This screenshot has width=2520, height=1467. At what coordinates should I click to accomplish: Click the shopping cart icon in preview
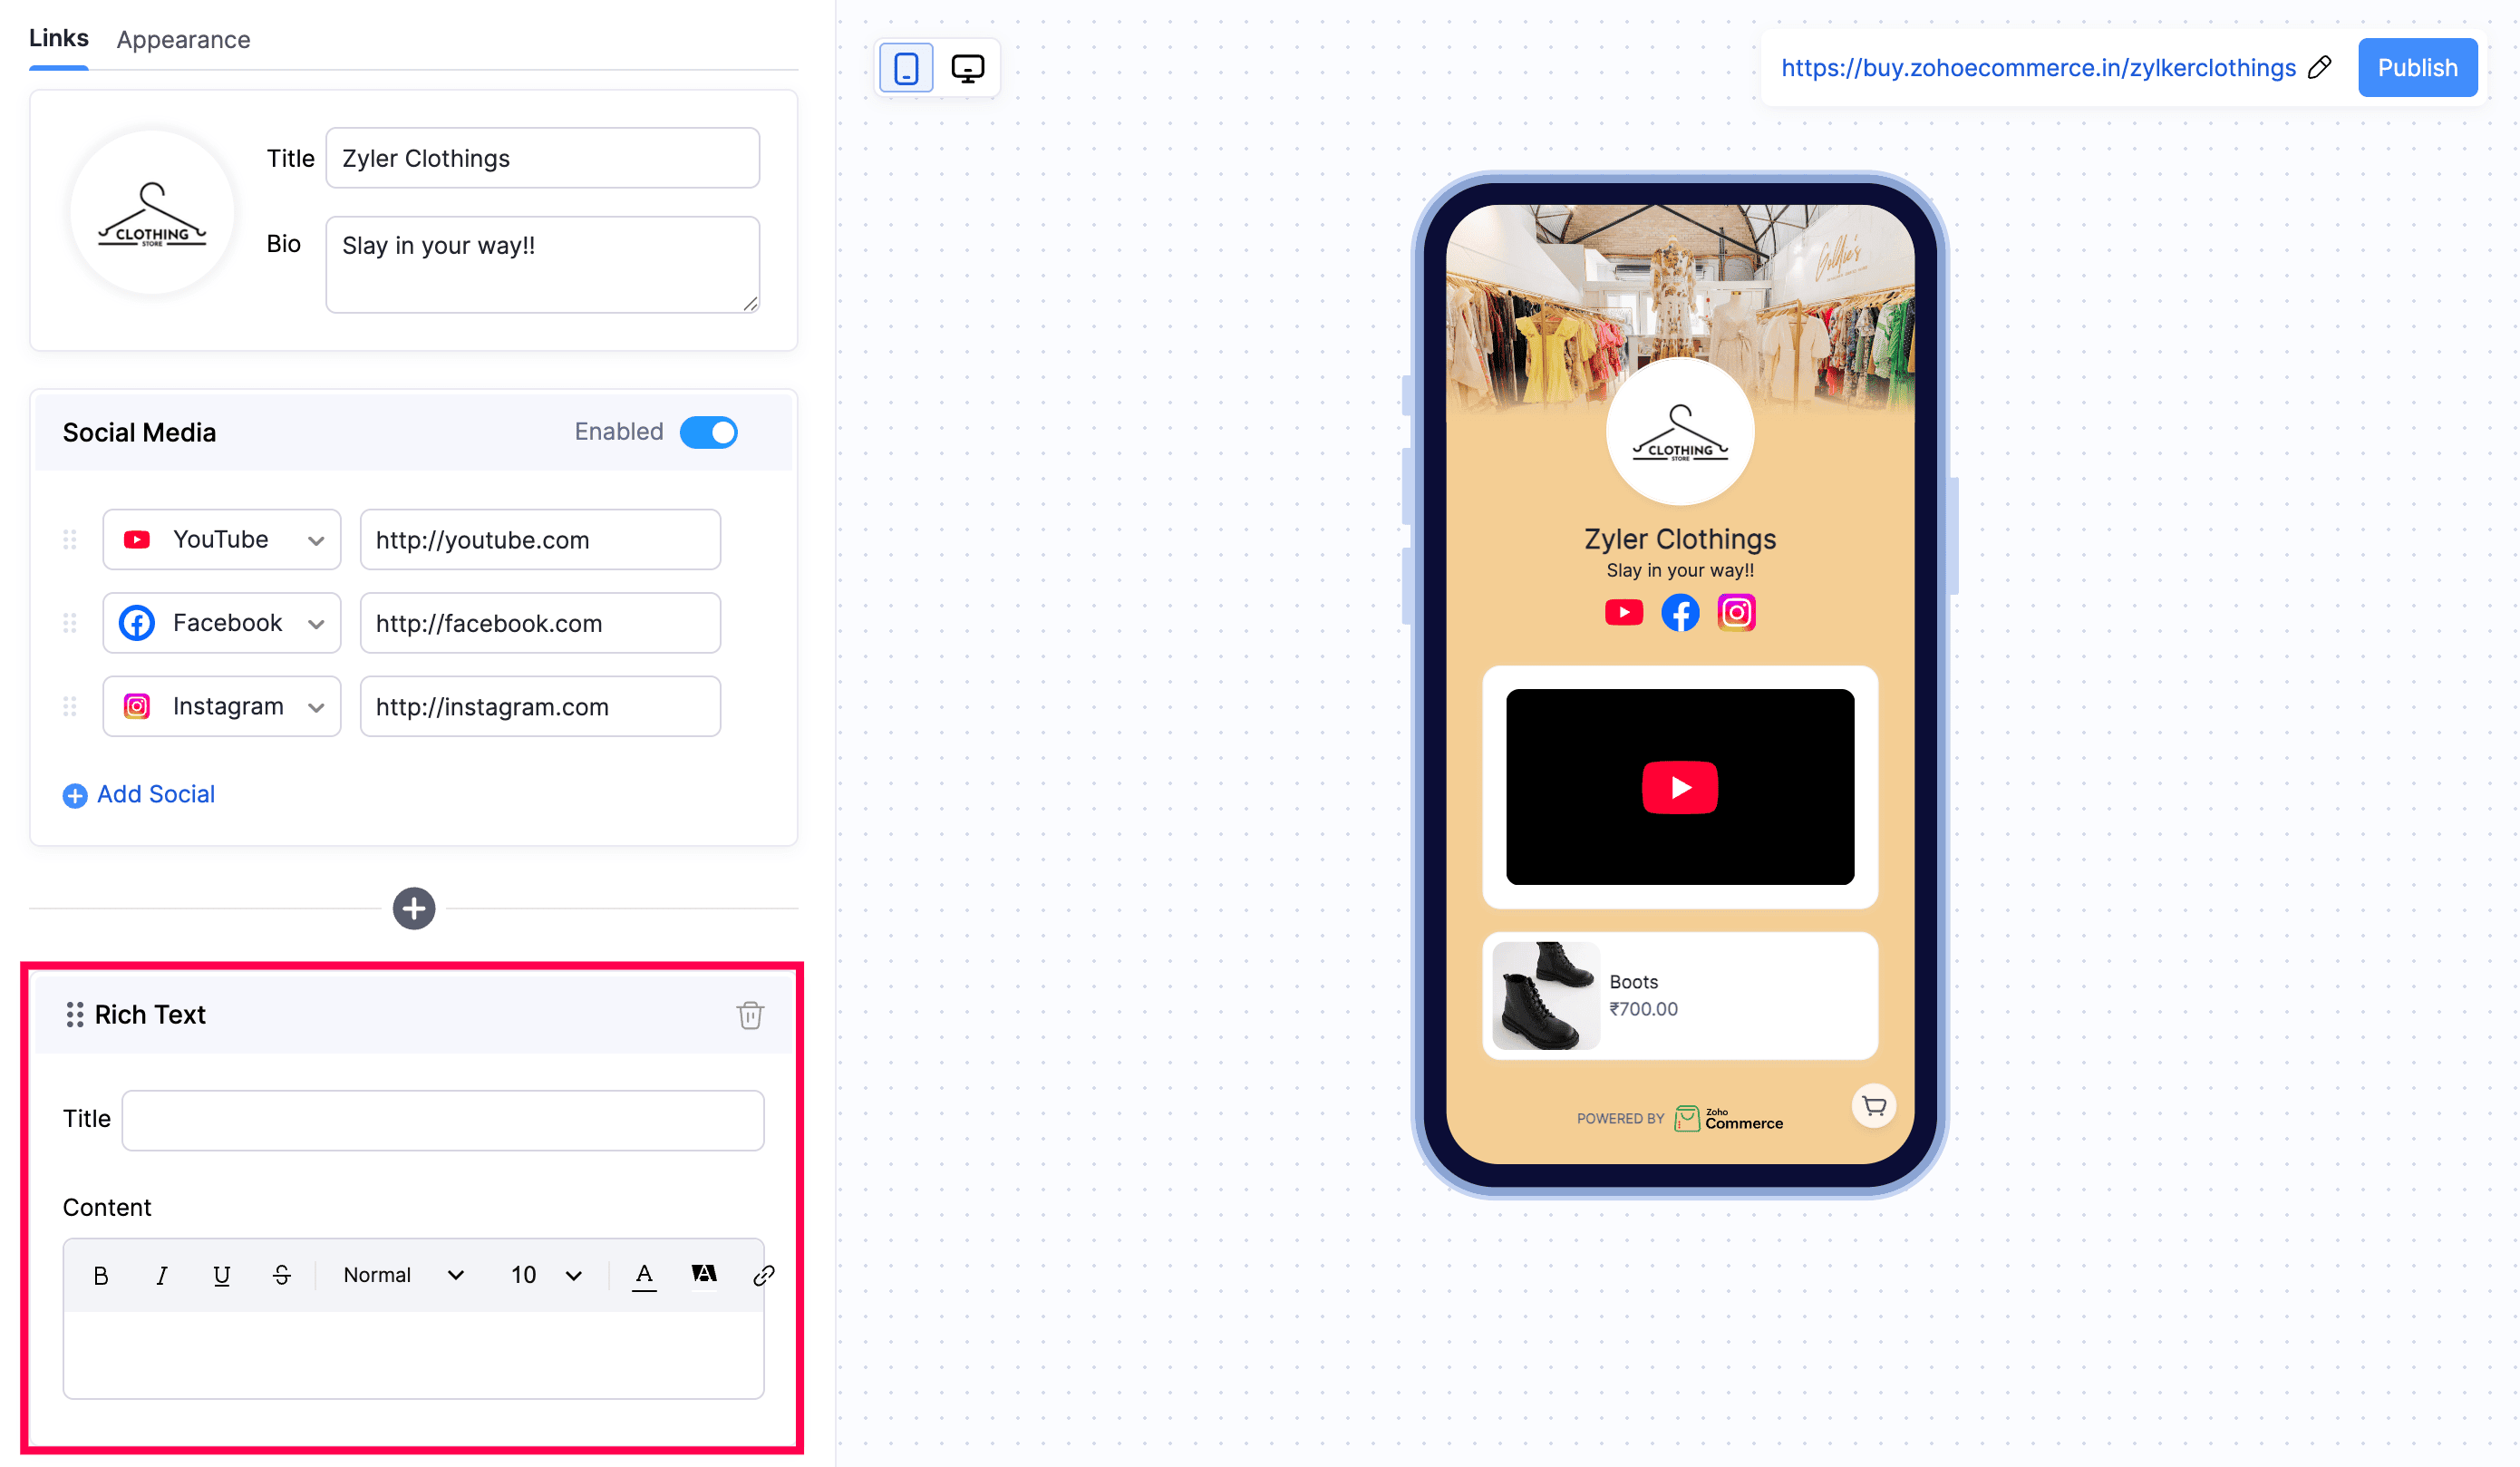(x=1873, y=1106)
